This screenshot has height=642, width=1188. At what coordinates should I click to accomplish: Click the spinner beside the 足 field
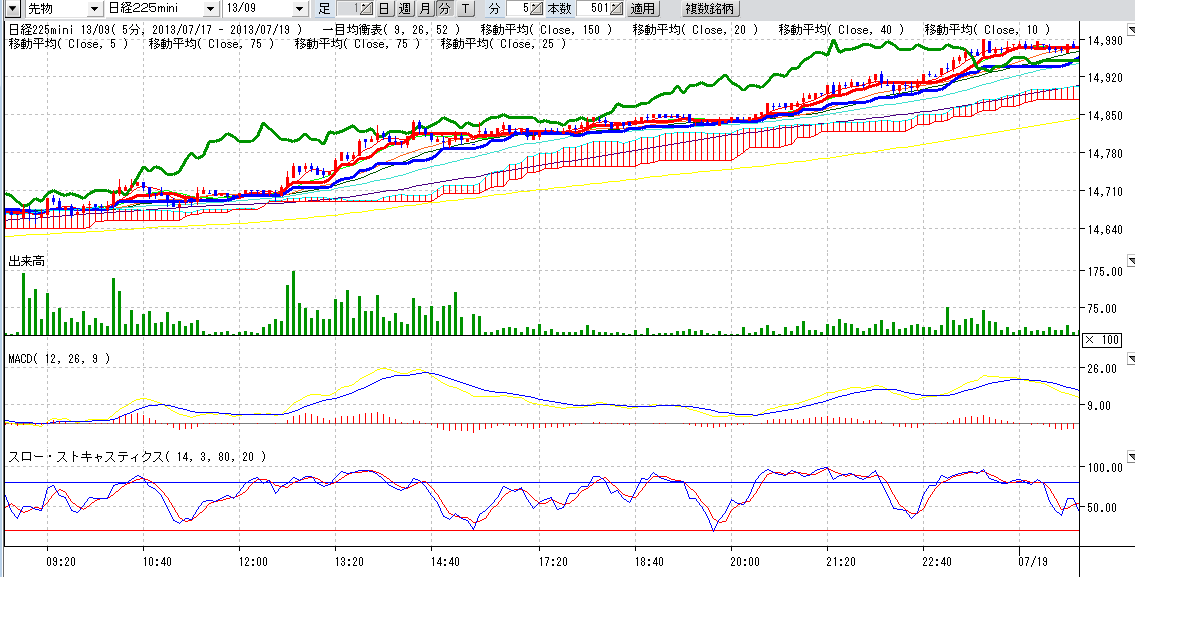[x=365, y=8]
